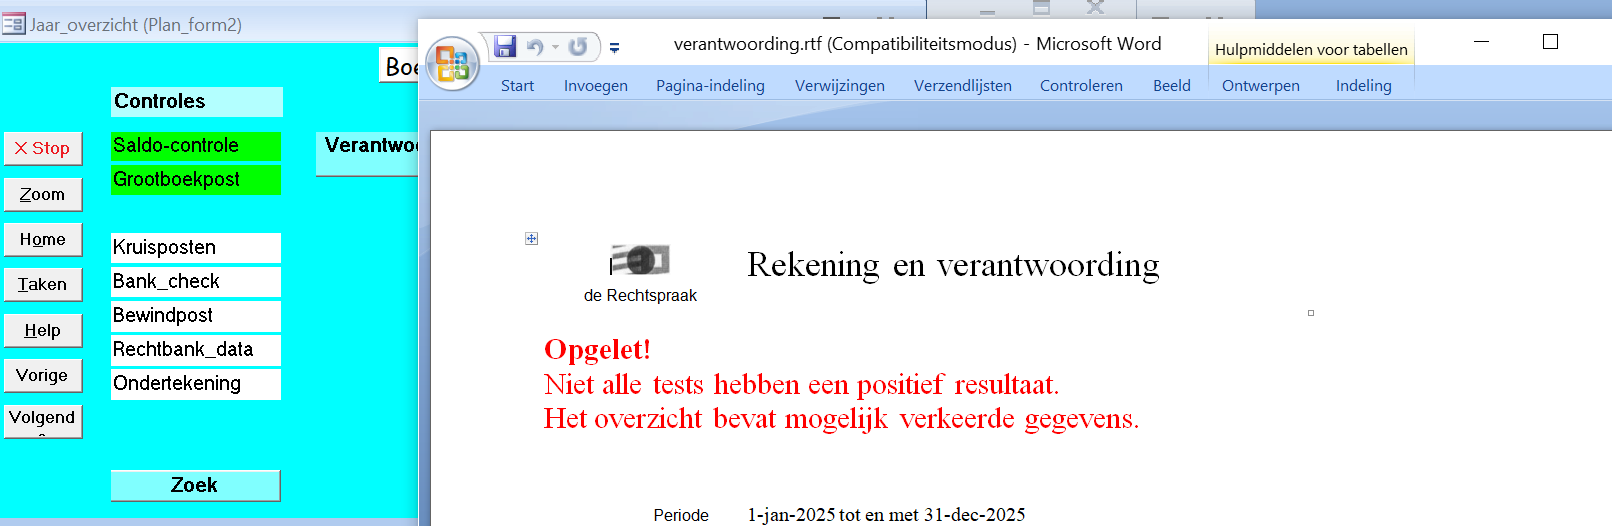Select the Bewindpost control field

(196, 316)
